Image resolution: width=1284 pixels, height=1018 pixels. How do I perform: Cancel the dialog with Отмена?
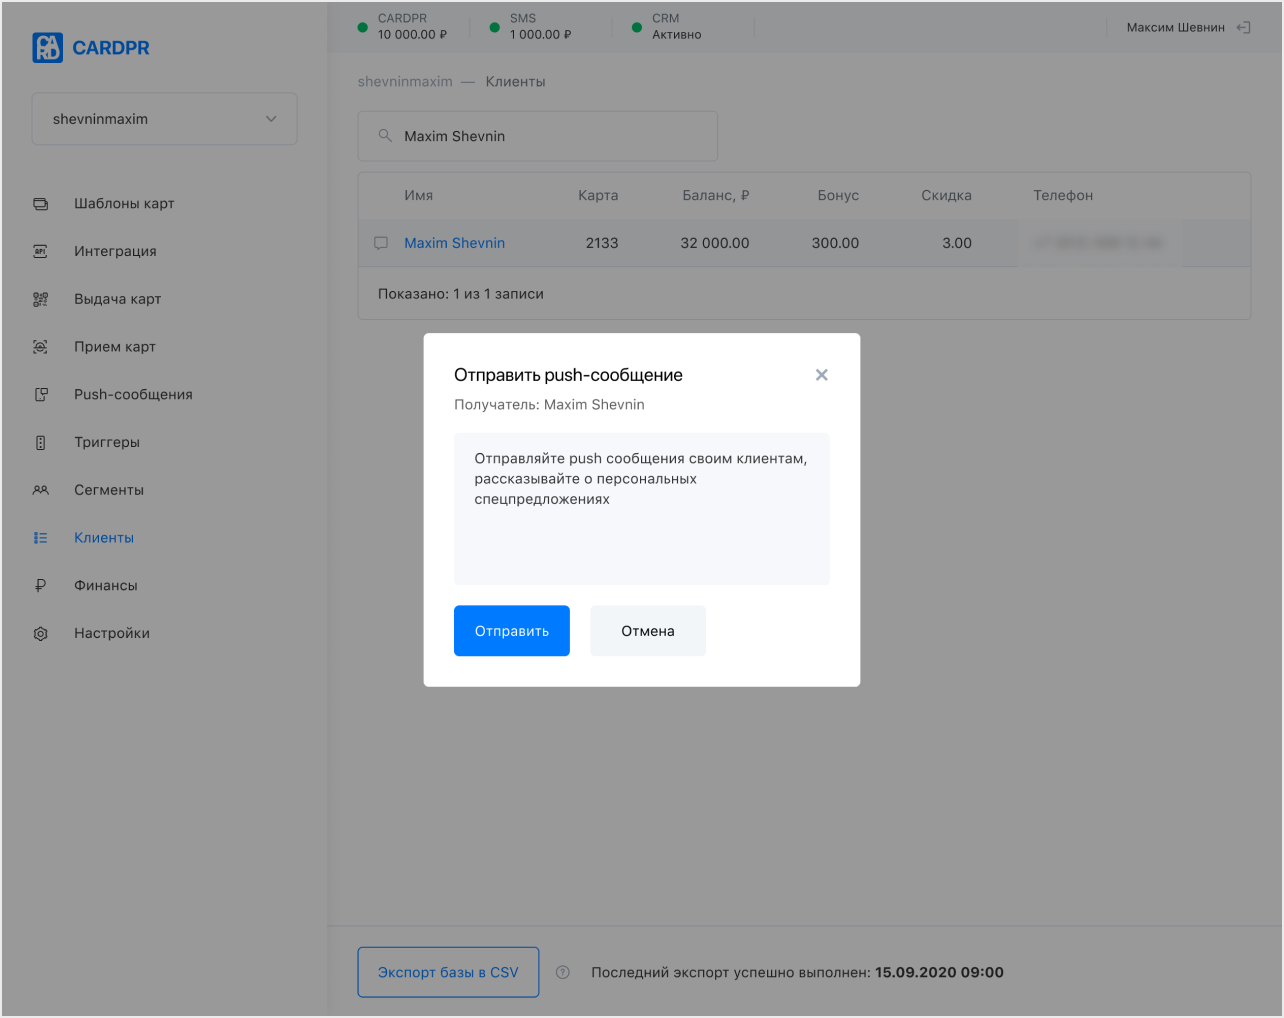pyautogui.click(x=648, y=631)
